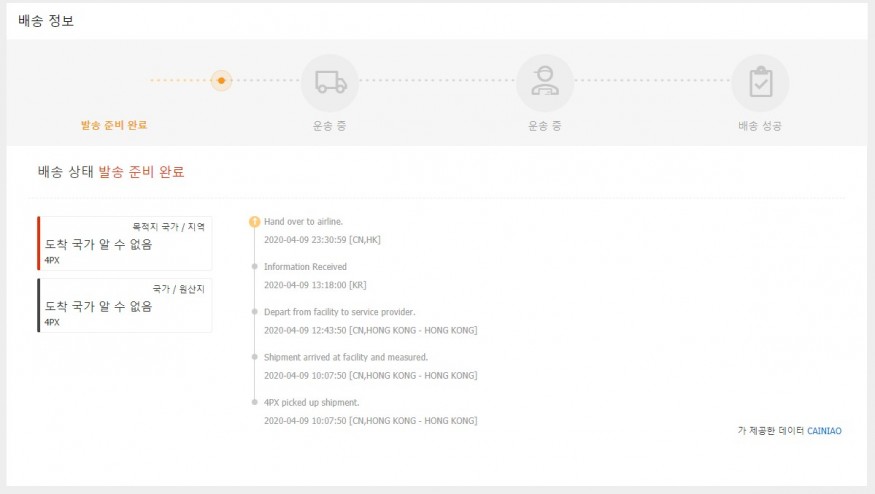The width and height of the screenshot is (875, 494).
Task: Click timeline dot beside Shipment arrived at facility
Action: [x=254, y=357]
